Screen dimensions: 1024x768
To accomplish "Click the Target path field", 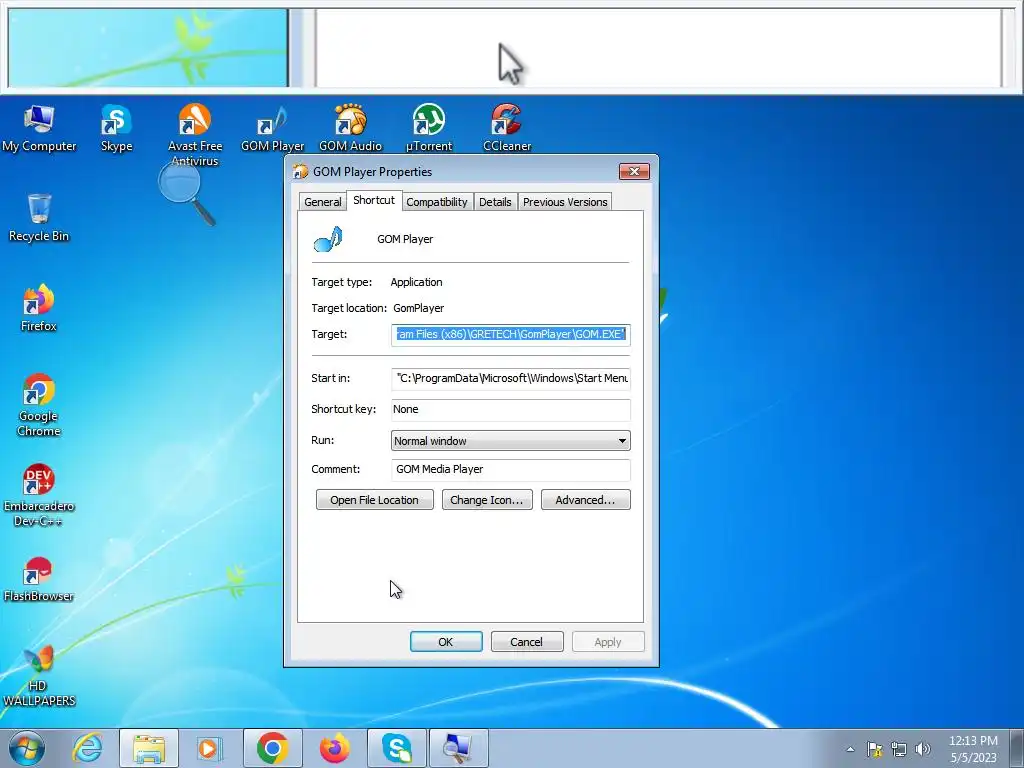I will pyautogui.click(x=511, y=334).
